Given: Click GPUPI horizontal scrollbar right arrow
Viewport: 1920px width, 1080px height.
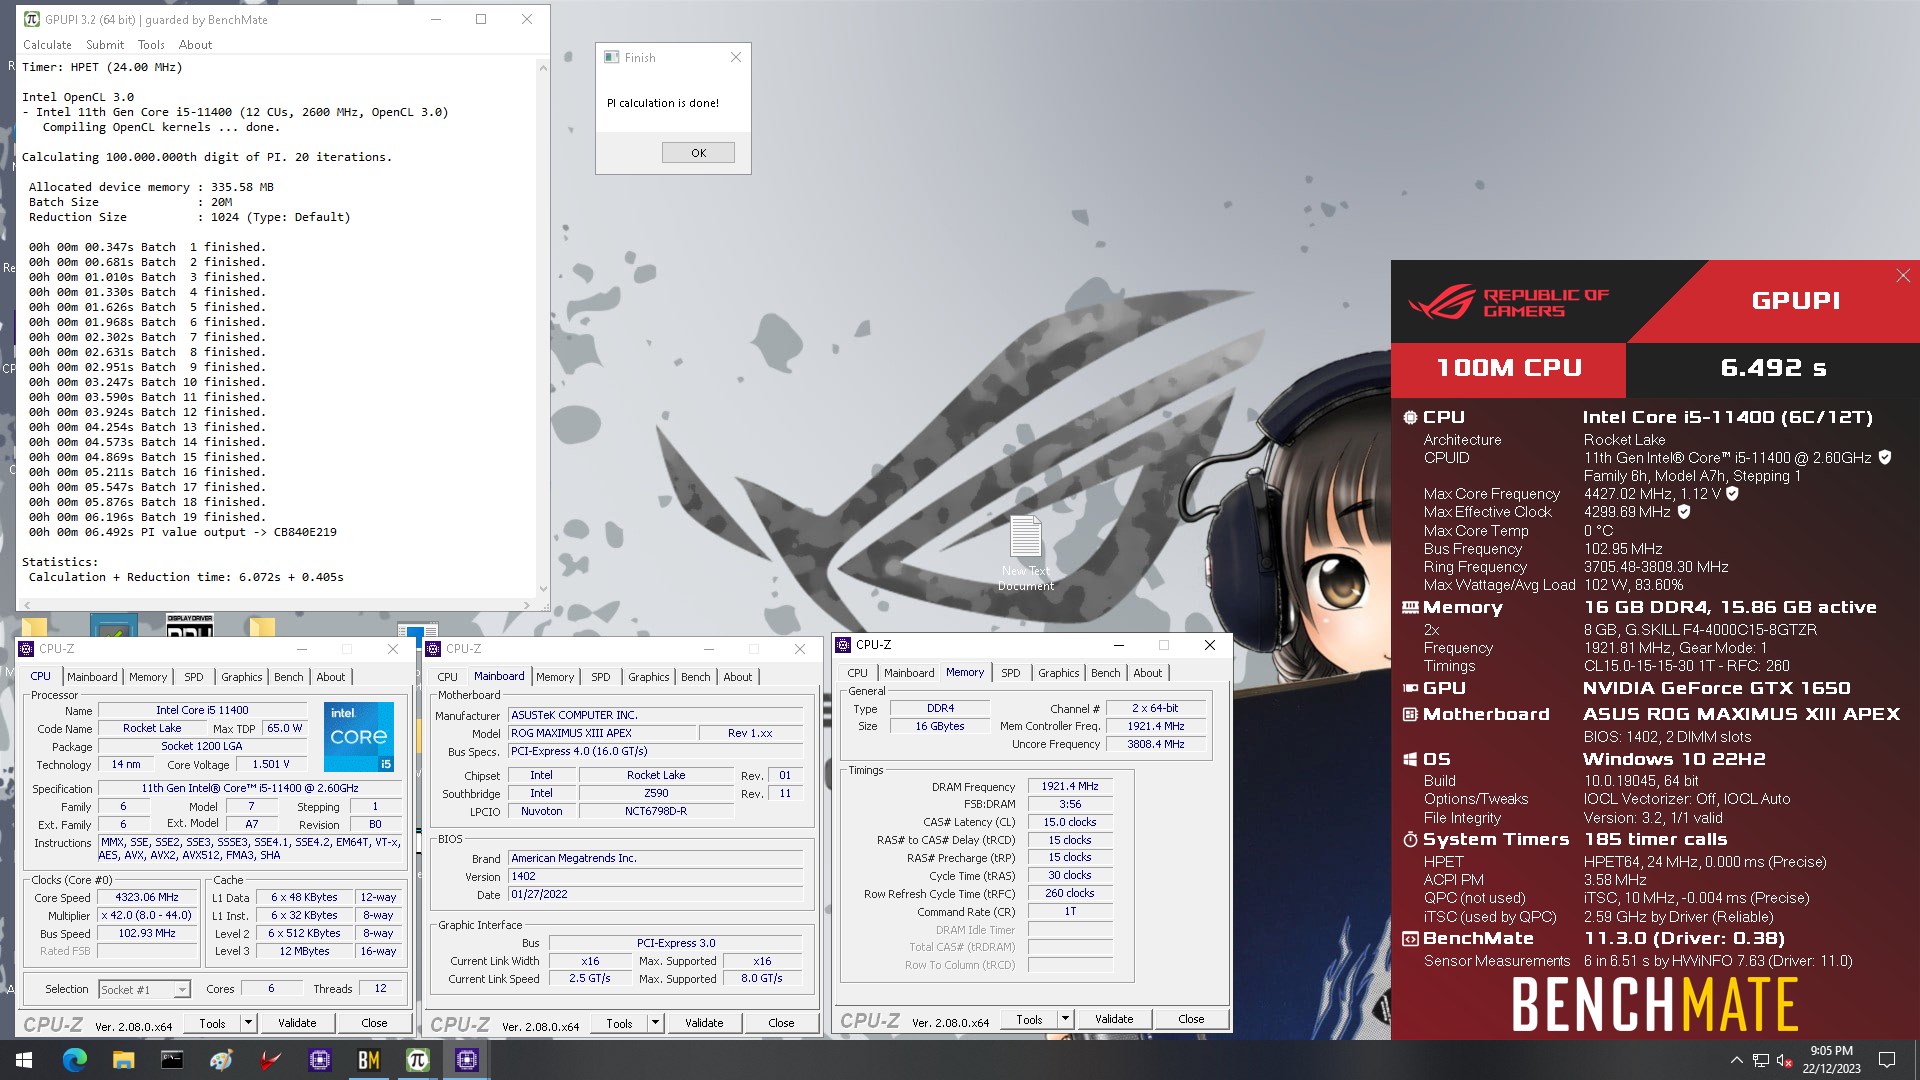Looking at the screenshot, I should [x=527, y=605].
